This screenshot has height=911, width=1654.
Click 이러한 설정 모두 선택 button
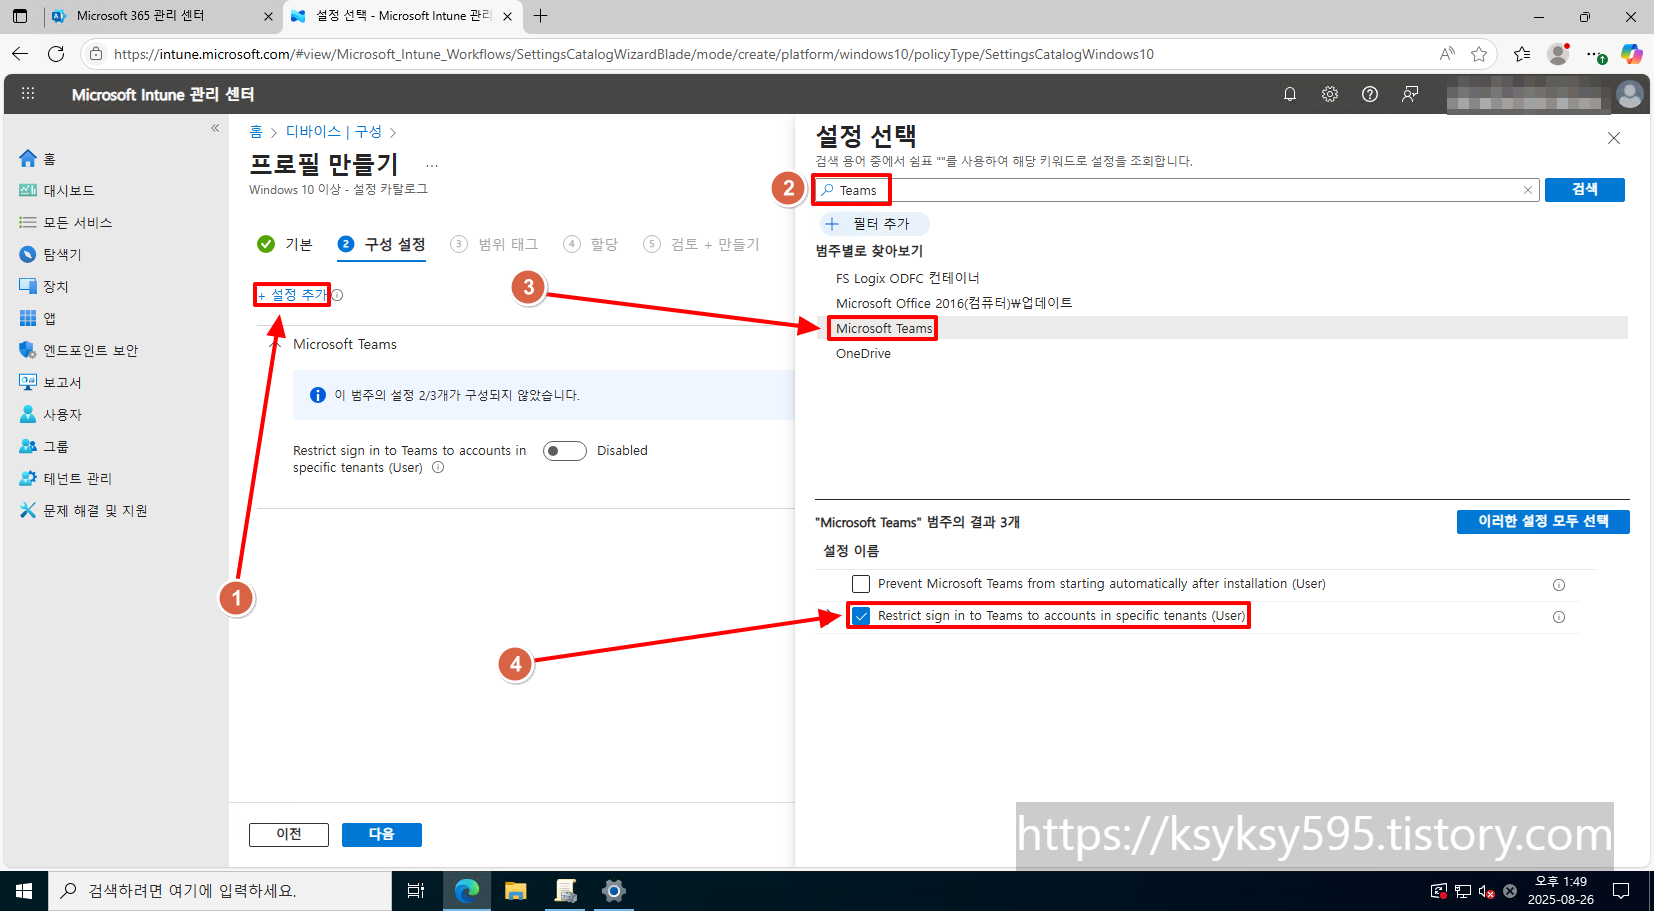pyautogui.click(x=1543, y=522)
